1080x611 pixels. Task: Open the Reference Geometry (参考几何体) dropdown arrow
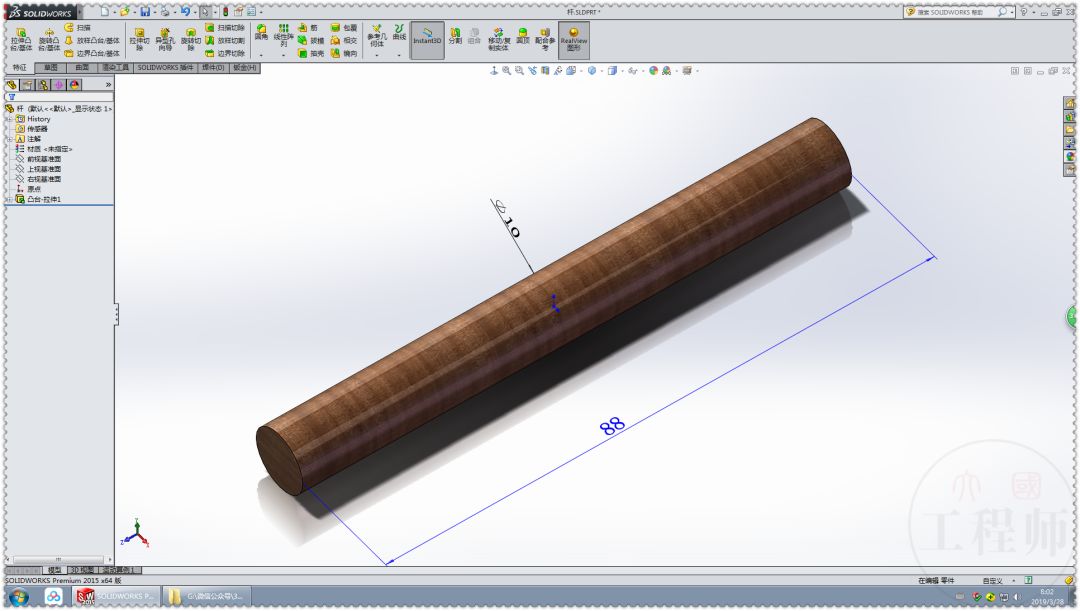[376, 55]
